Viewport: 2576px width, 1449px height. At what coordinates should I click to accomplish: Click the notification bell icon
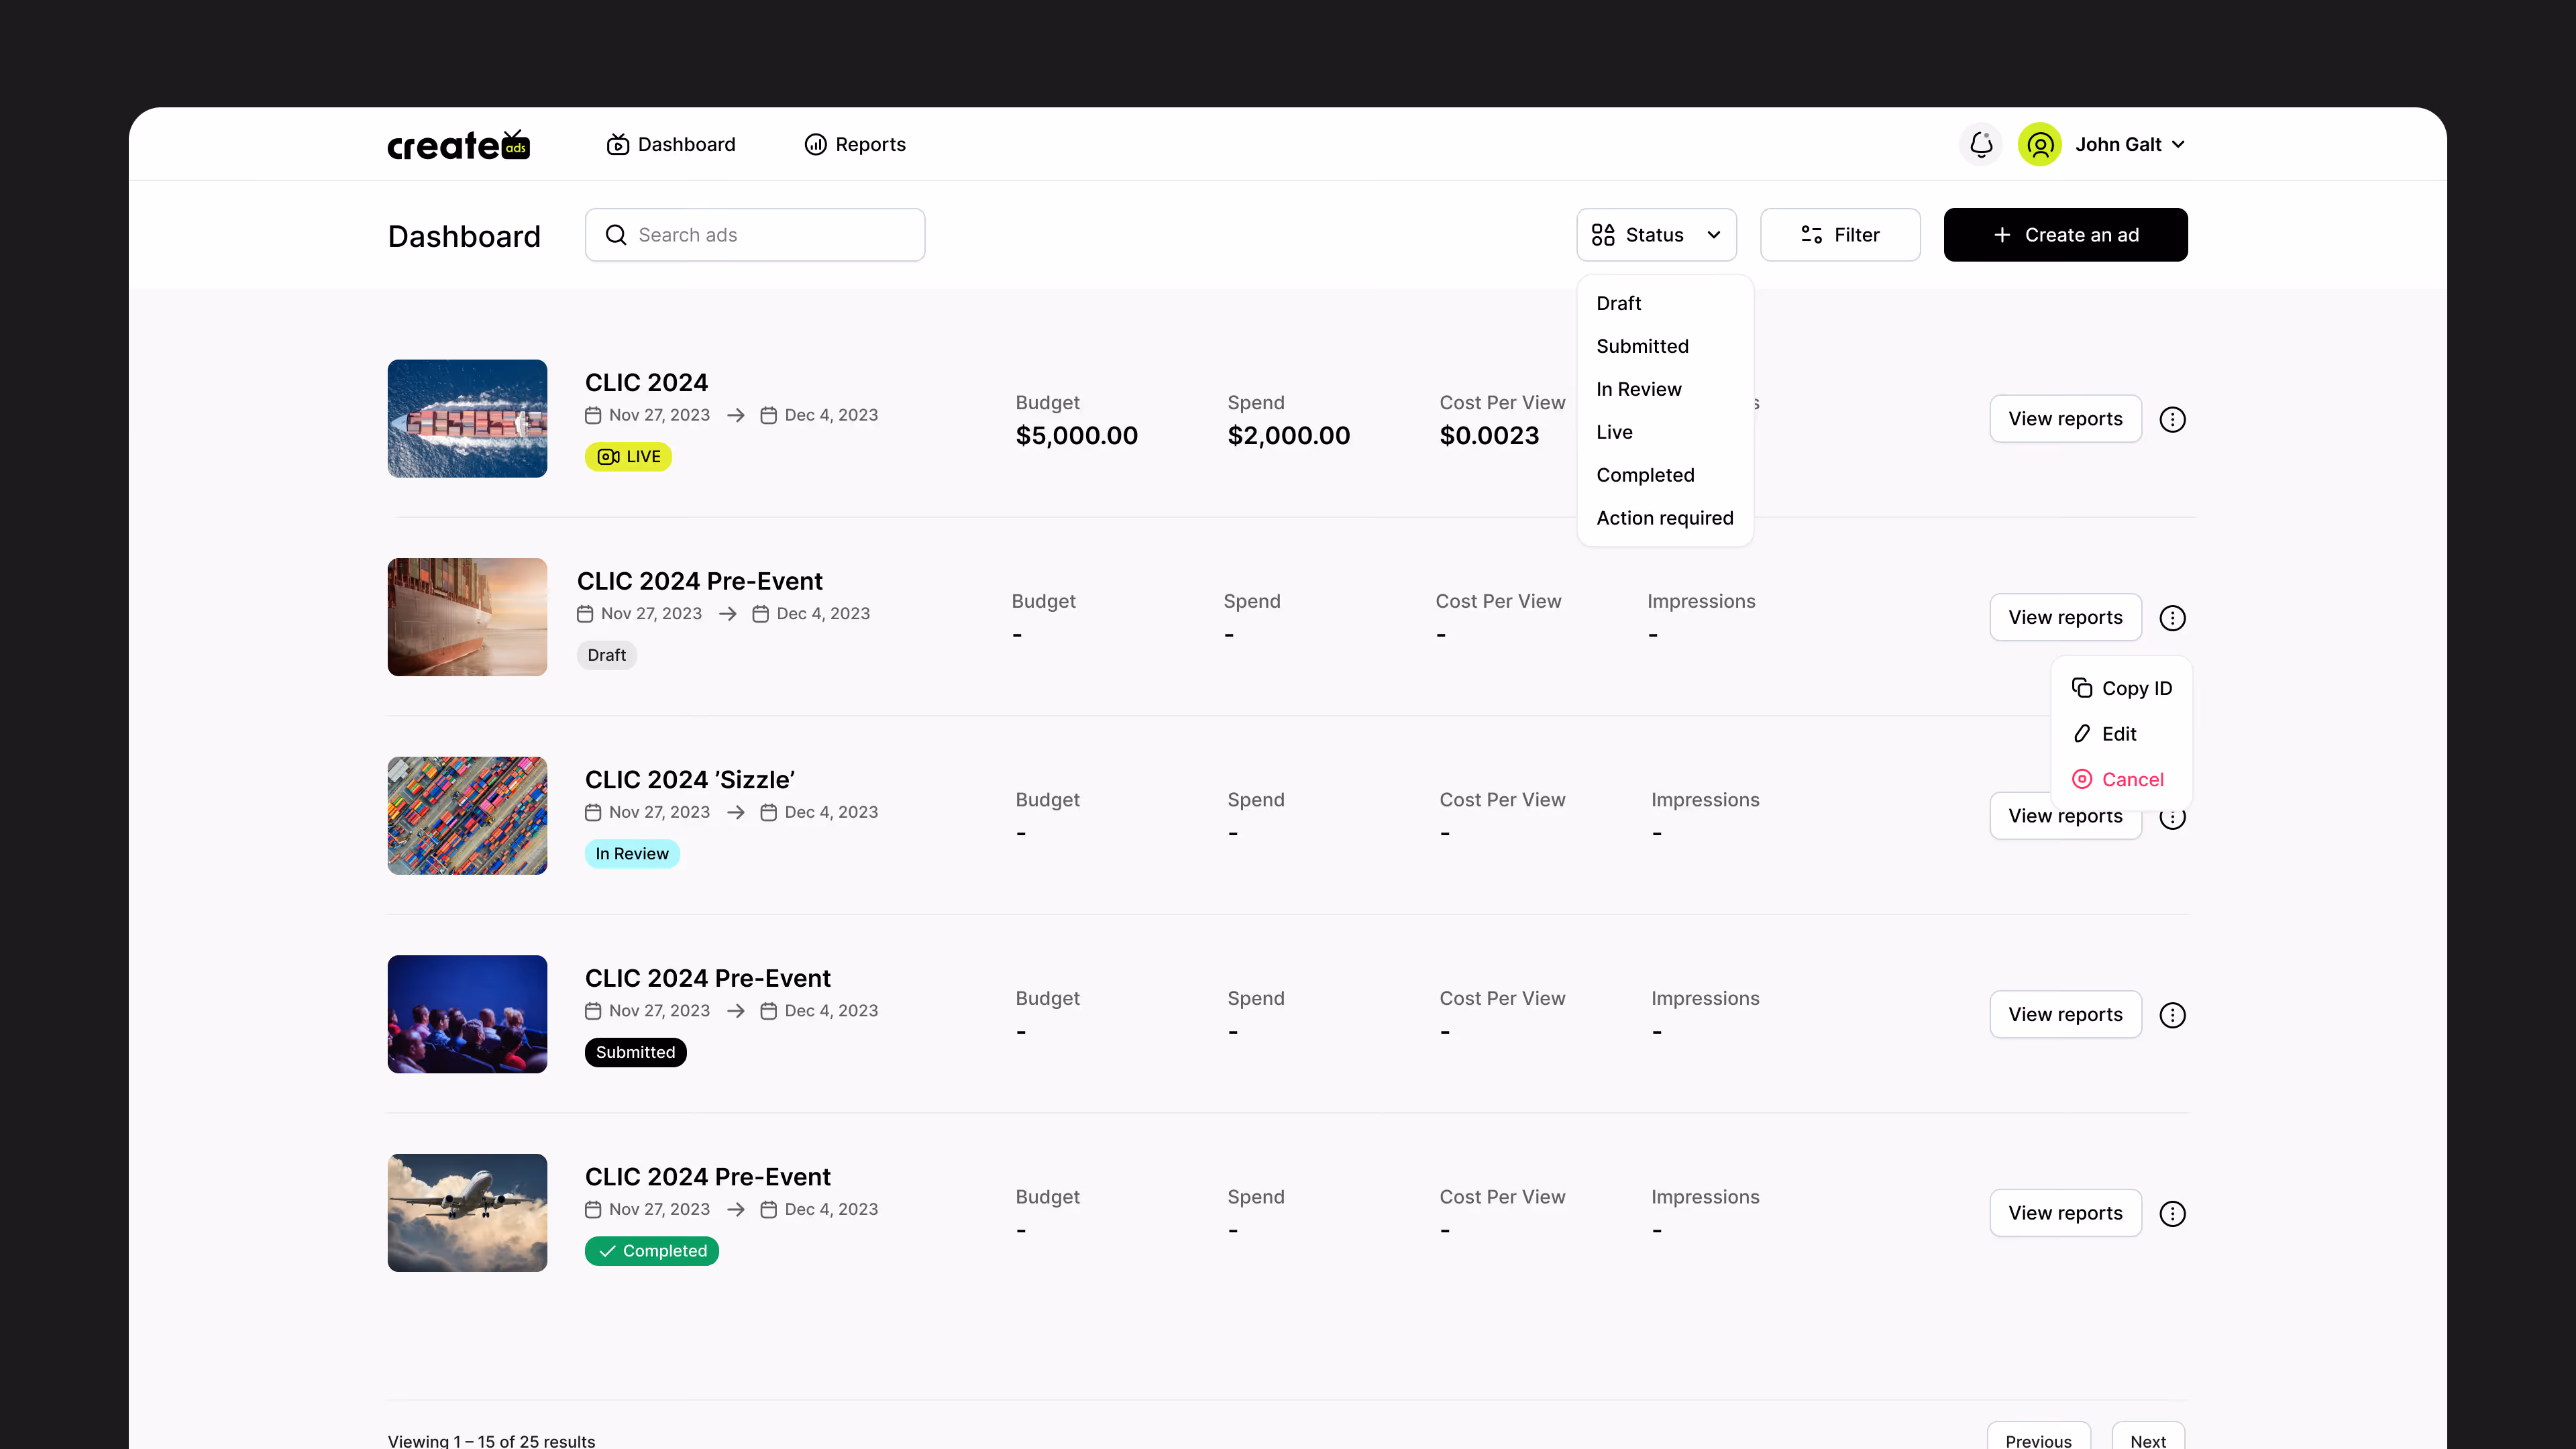(1981, 144)
